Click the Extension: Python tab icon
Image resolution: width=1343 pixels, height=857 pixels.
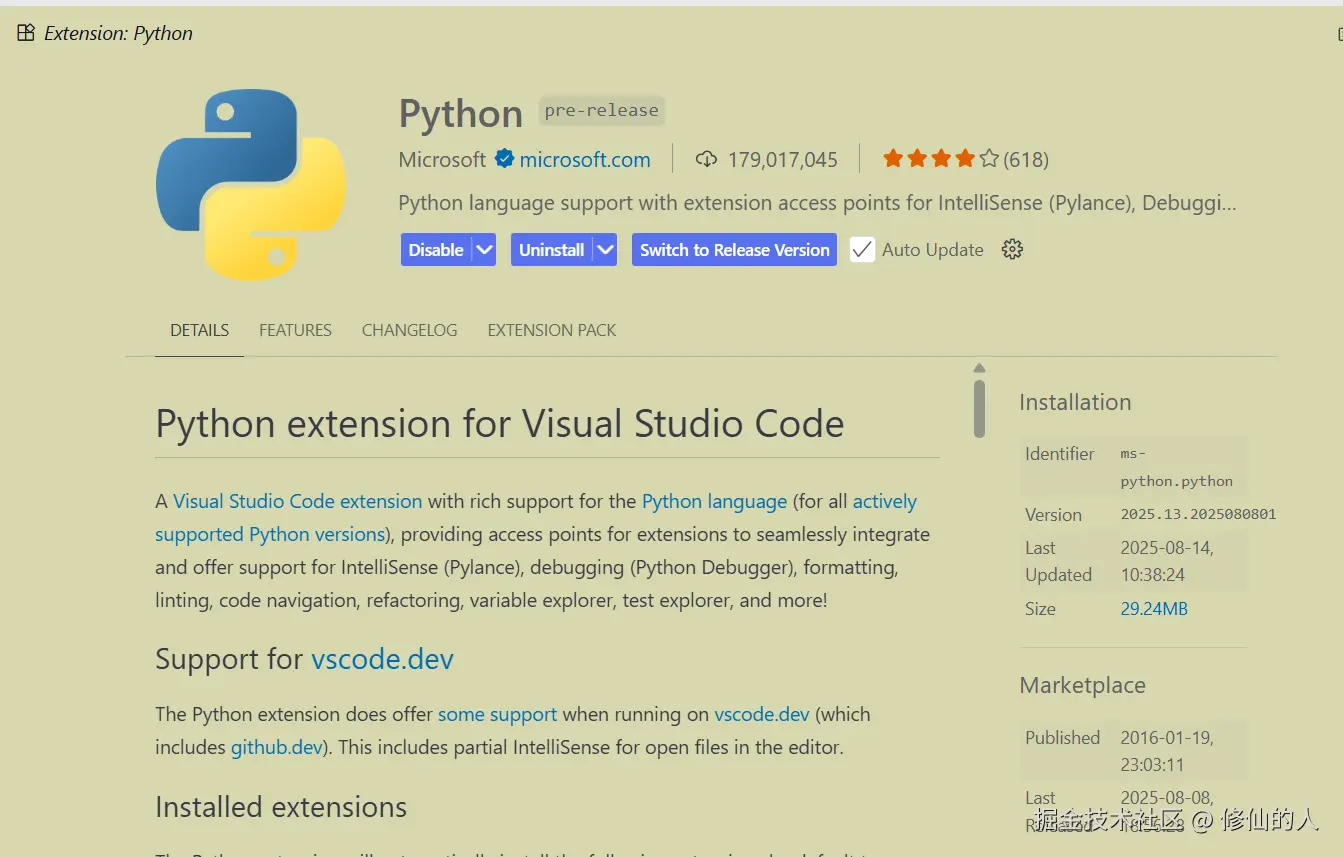pyautogui.click(x=26, y=33)
